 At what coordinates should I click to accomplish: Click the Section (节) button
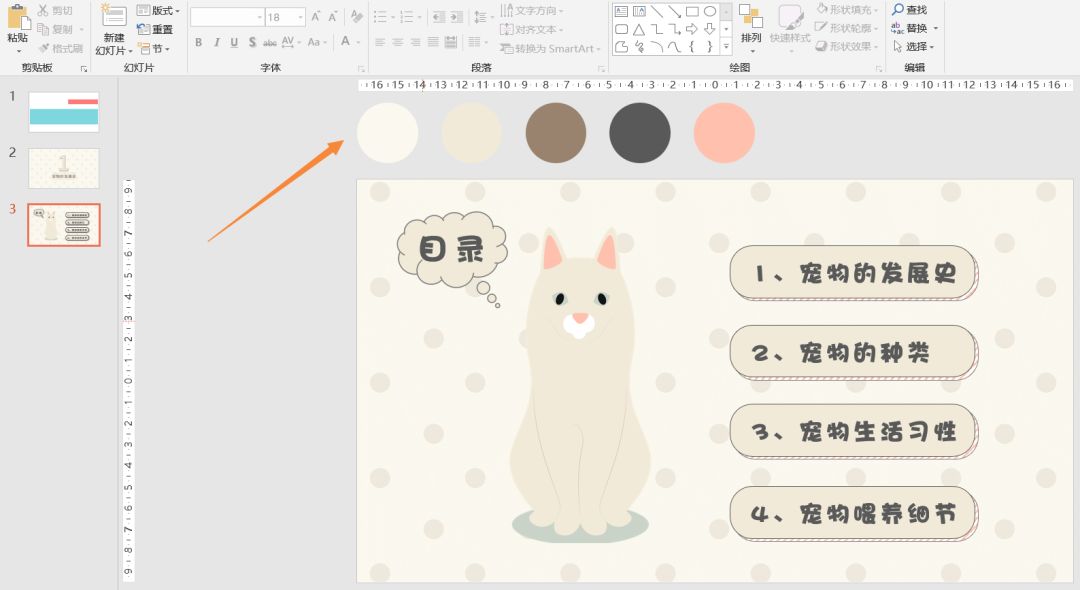155,48
